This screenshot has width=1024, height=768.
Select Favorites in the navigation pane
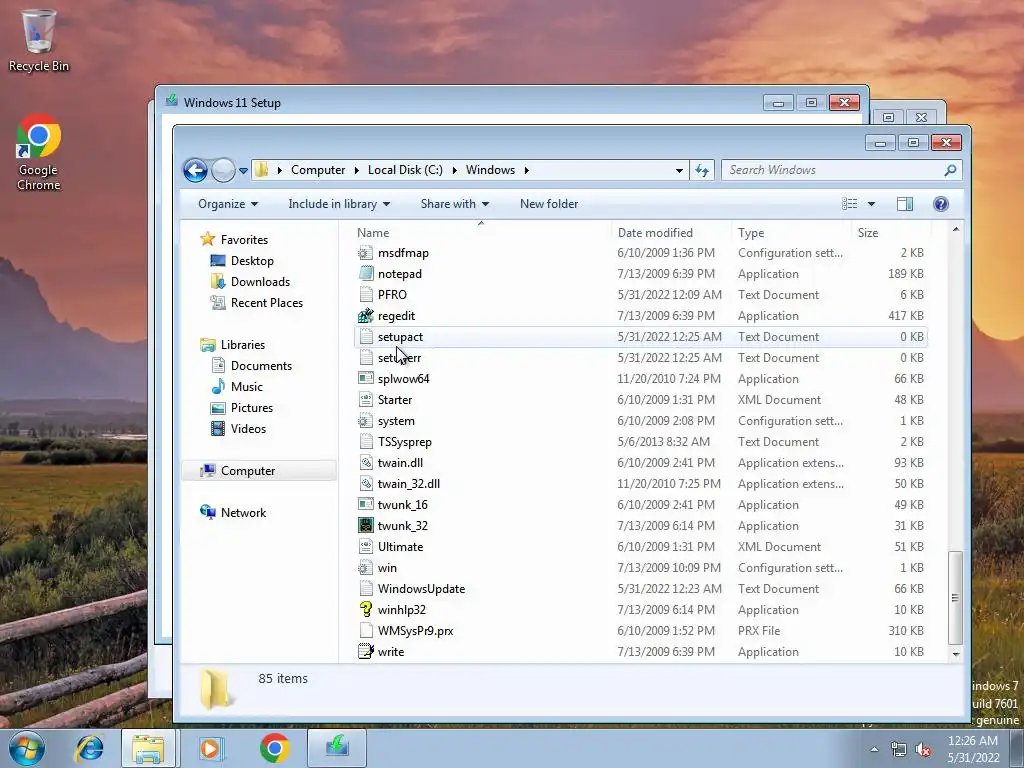pos(244,240)
